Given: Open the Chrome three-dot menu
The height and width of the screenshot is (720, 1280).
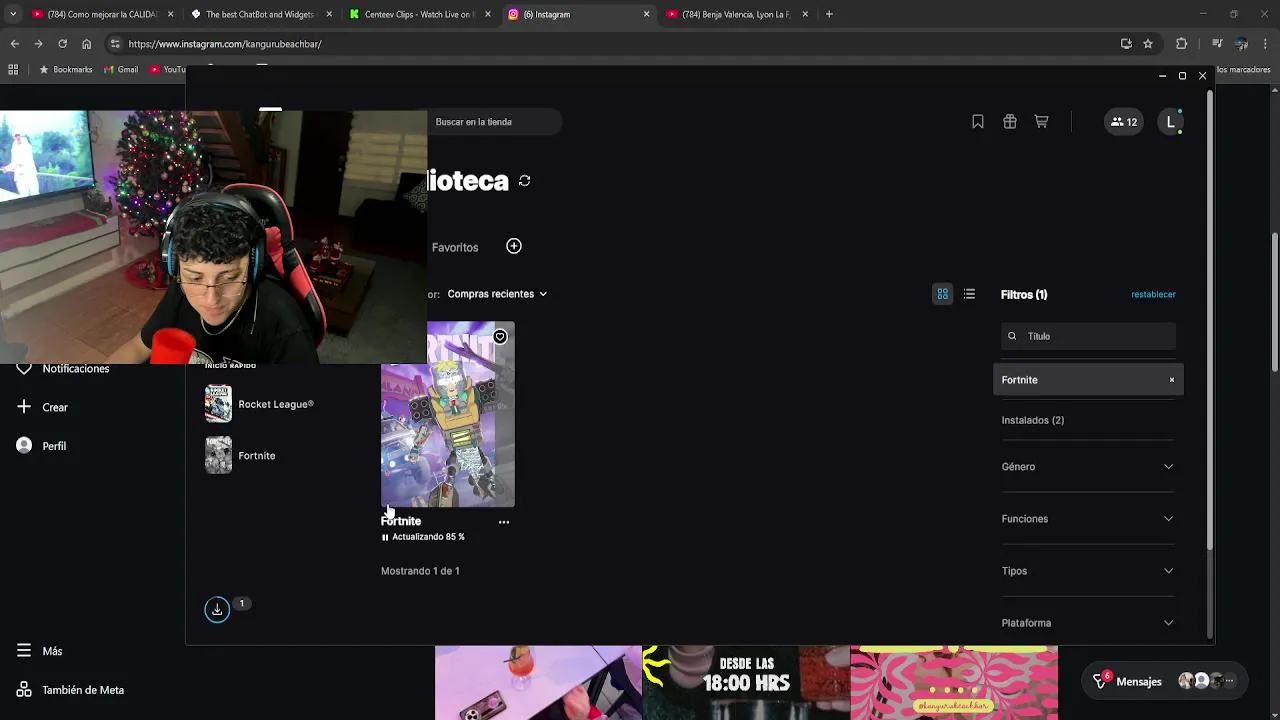Looking at the screenshot, I should (x=1266, y=44).
